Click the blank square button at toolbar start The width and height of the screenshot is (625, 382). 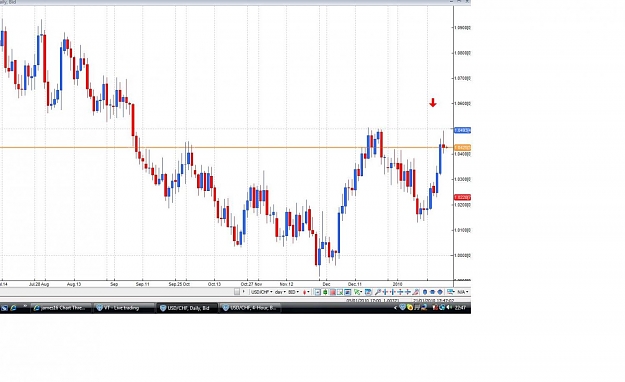tap(237, 292)
